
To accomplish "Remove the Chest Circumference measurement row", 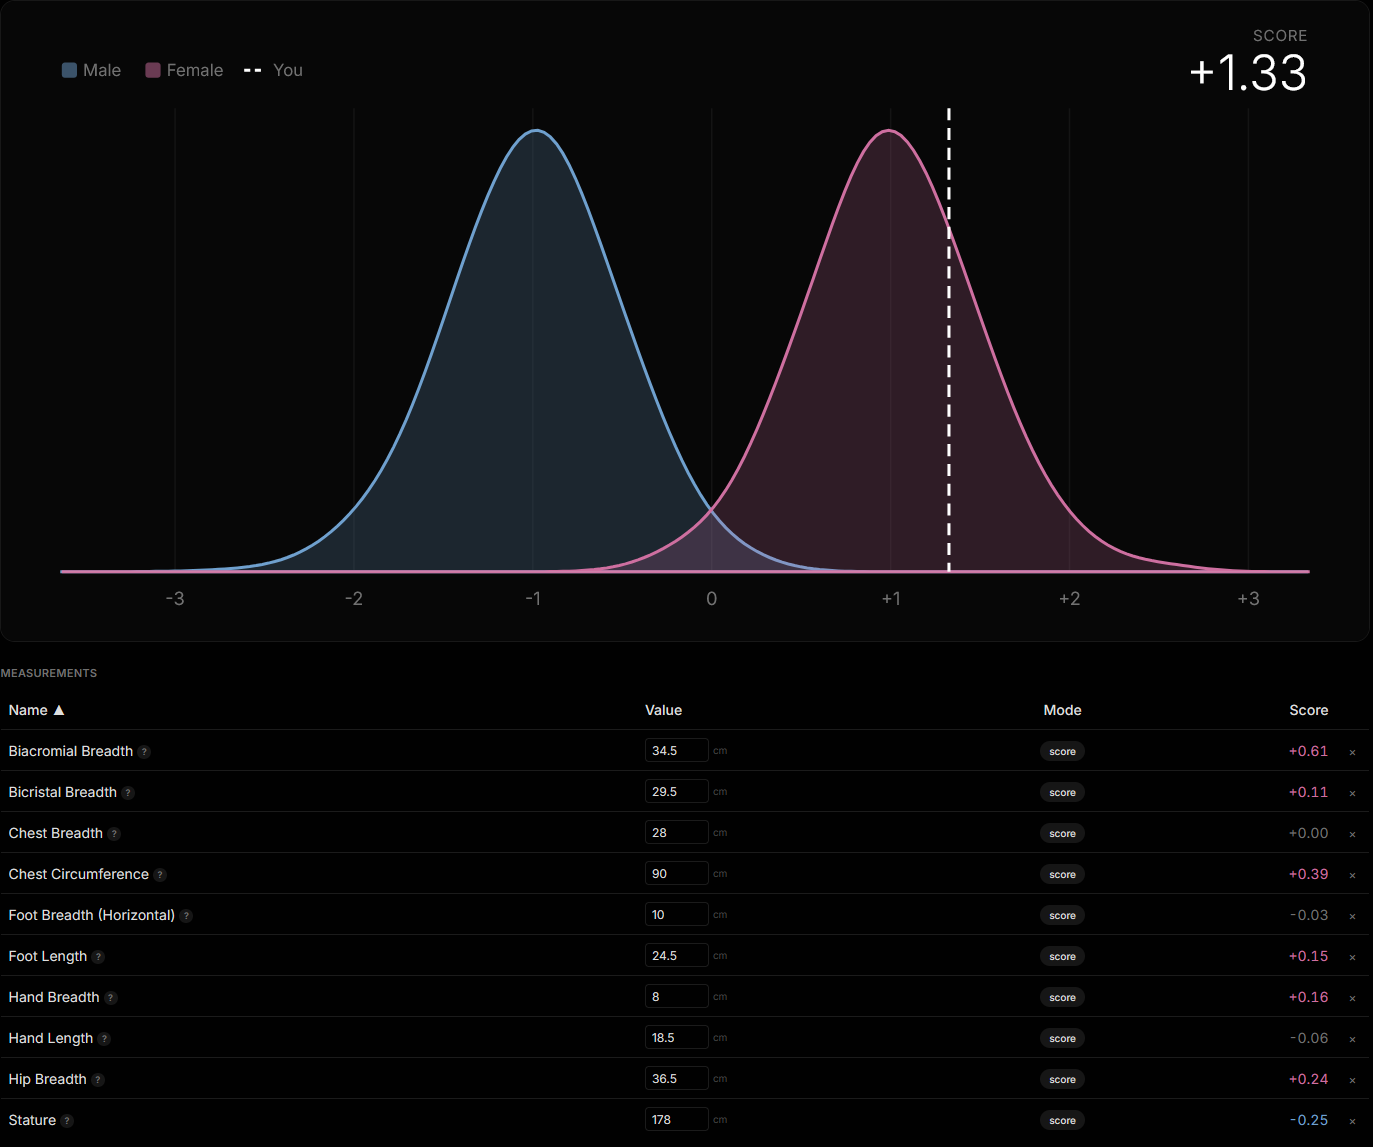I will click(x=1353, y=875).
